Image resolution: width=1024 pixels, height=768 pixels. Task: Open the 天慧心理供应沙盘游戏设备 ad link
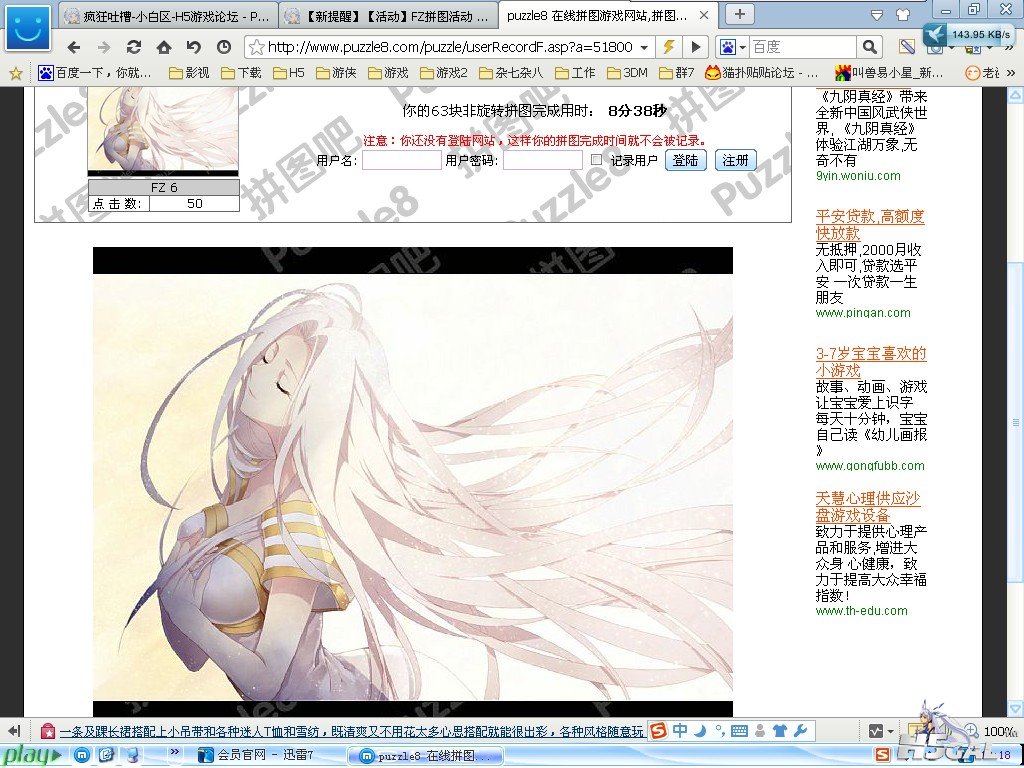point(867,507)
